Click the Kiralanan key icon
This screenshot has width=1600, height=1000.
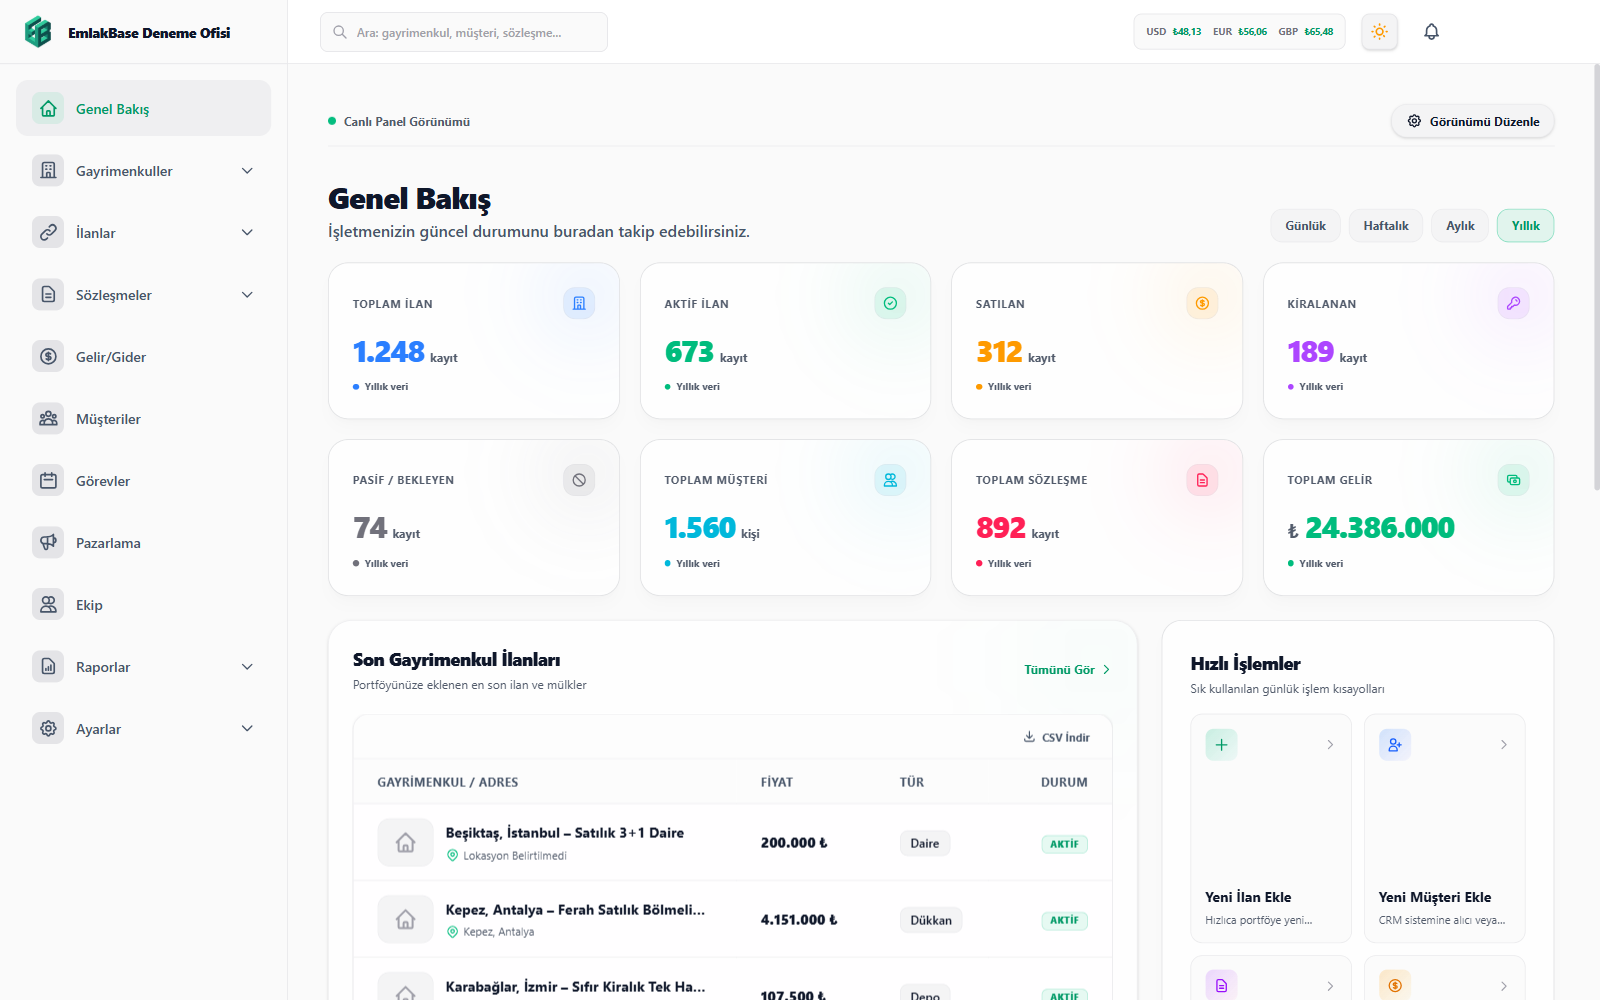coord(1513,303)
